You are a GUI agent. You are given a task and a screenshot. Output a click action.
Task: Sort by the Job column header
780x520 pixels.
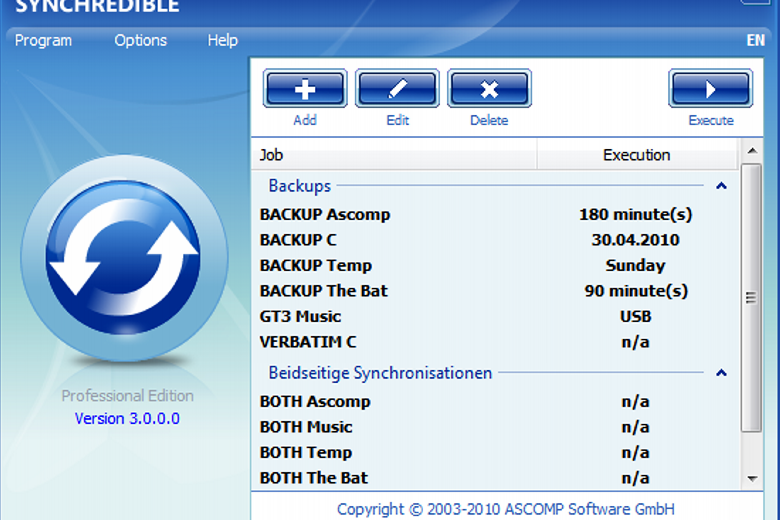(x=394, y=155)
